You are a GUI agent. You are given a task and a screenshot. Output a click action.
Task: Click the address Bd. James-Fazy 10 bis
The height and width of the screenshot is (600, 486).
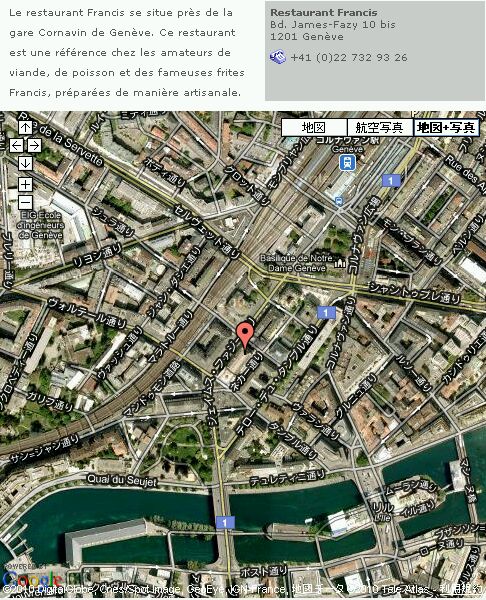point(333,25)
